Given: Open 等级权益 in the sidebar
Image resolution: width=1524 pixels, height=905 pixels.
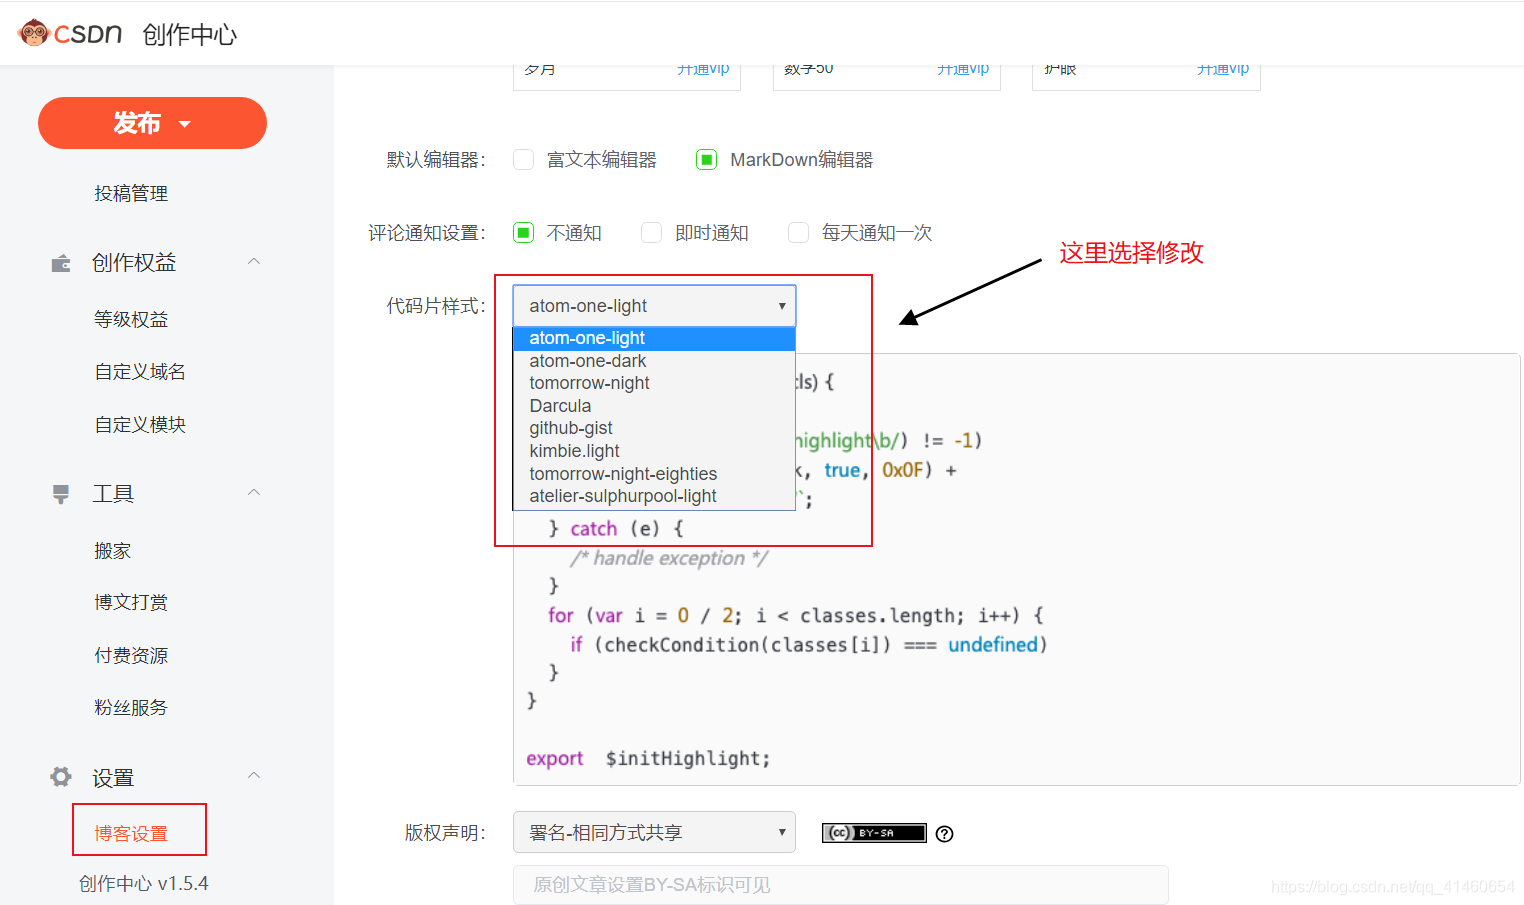Looking at the screenshot, I should [131, 320].
